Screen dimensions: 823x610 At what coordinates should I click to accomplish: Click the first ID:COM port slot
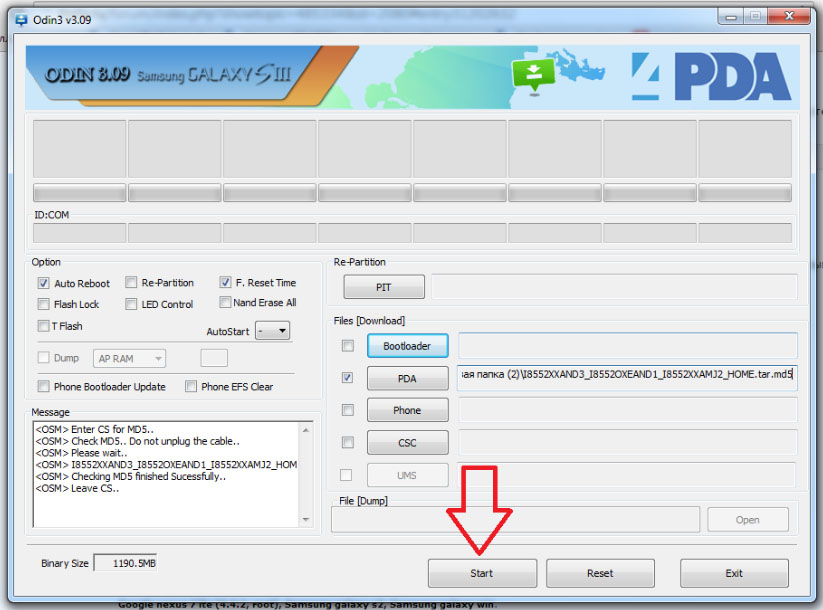pyautogui.click(x=79, y=233)
